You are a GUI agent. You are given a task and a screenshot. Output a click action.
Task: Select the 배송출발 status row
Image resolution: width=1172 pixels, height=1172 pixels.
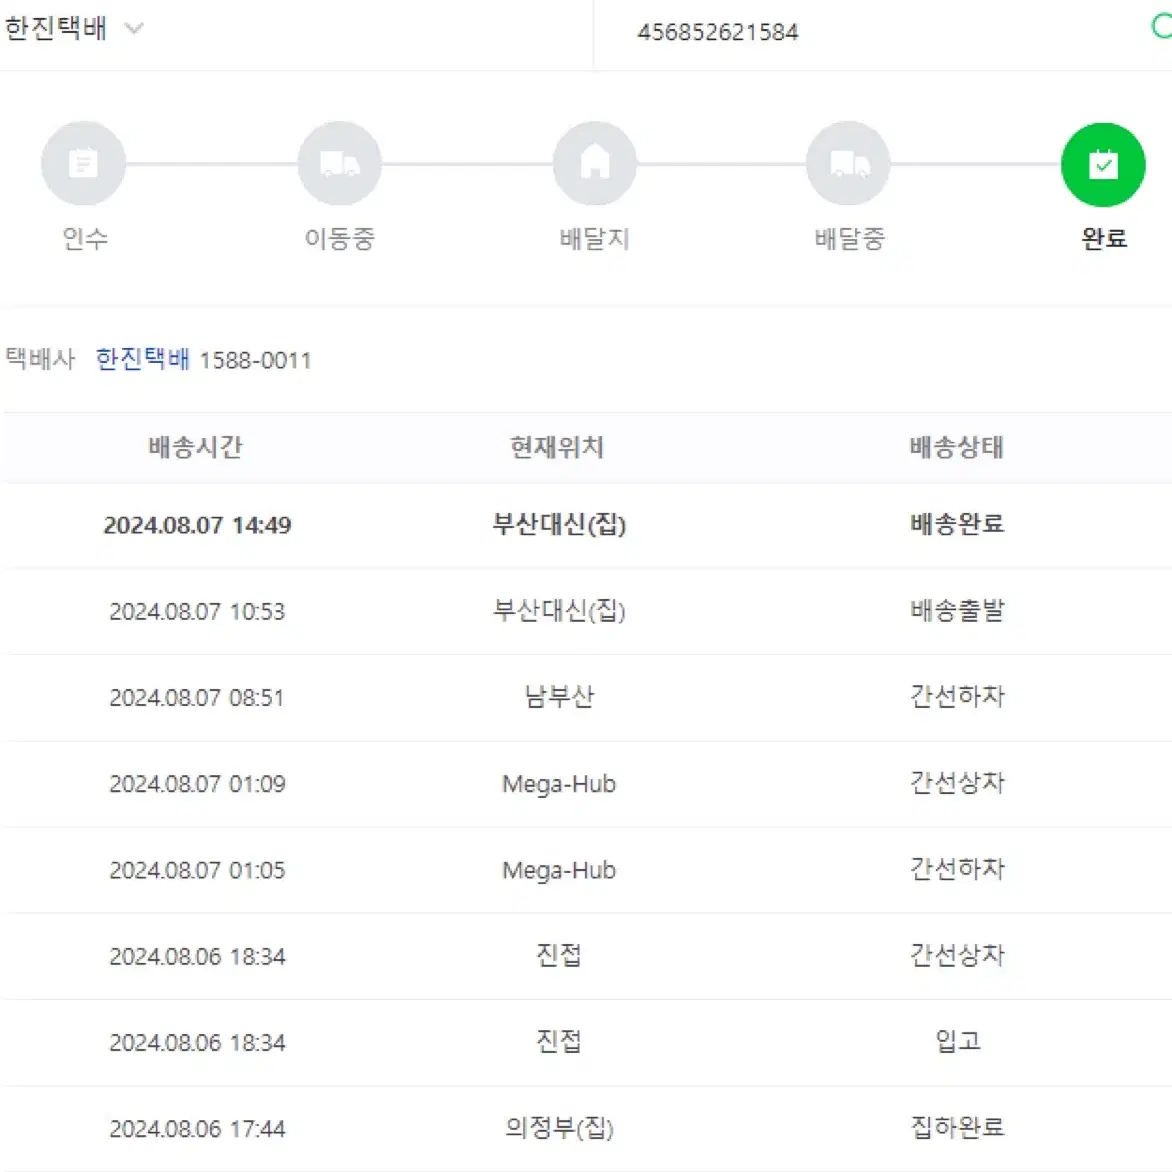point(586,611)
